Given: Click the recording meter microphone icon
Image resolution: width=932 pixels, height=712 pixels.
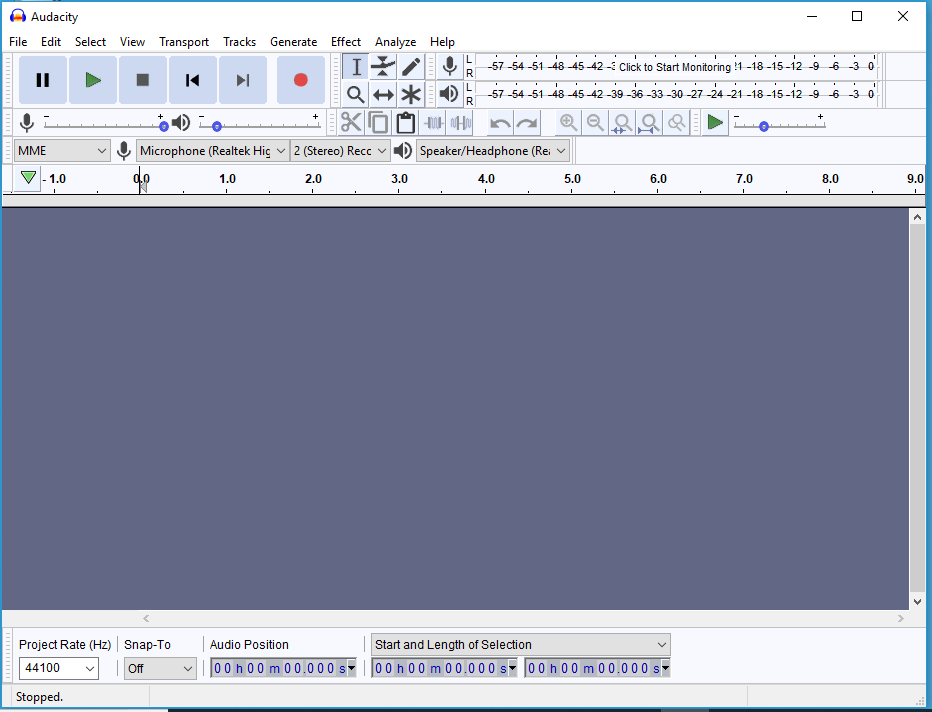Looking at the screenshot, I should 450,67.
